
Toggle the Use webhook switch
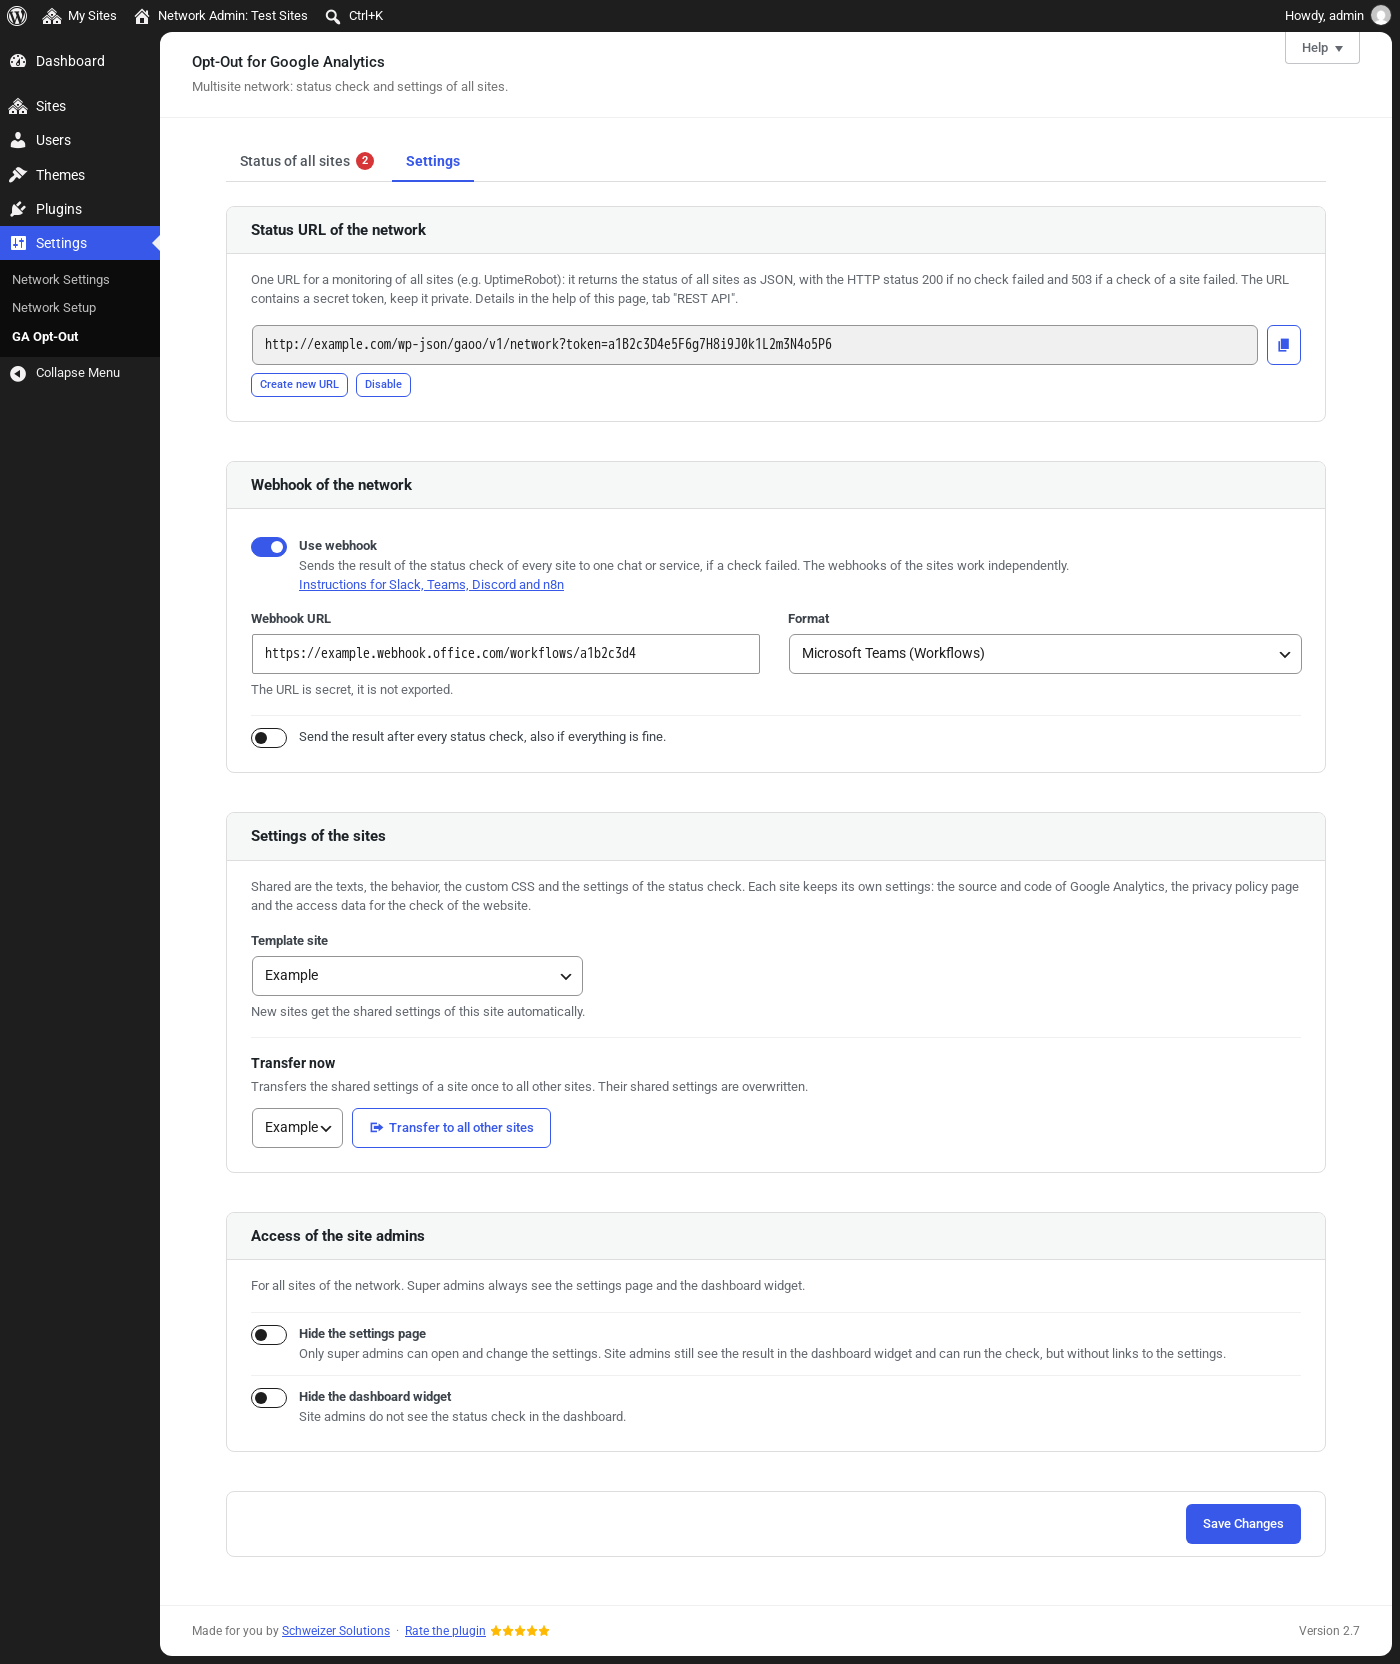(269, 547)
